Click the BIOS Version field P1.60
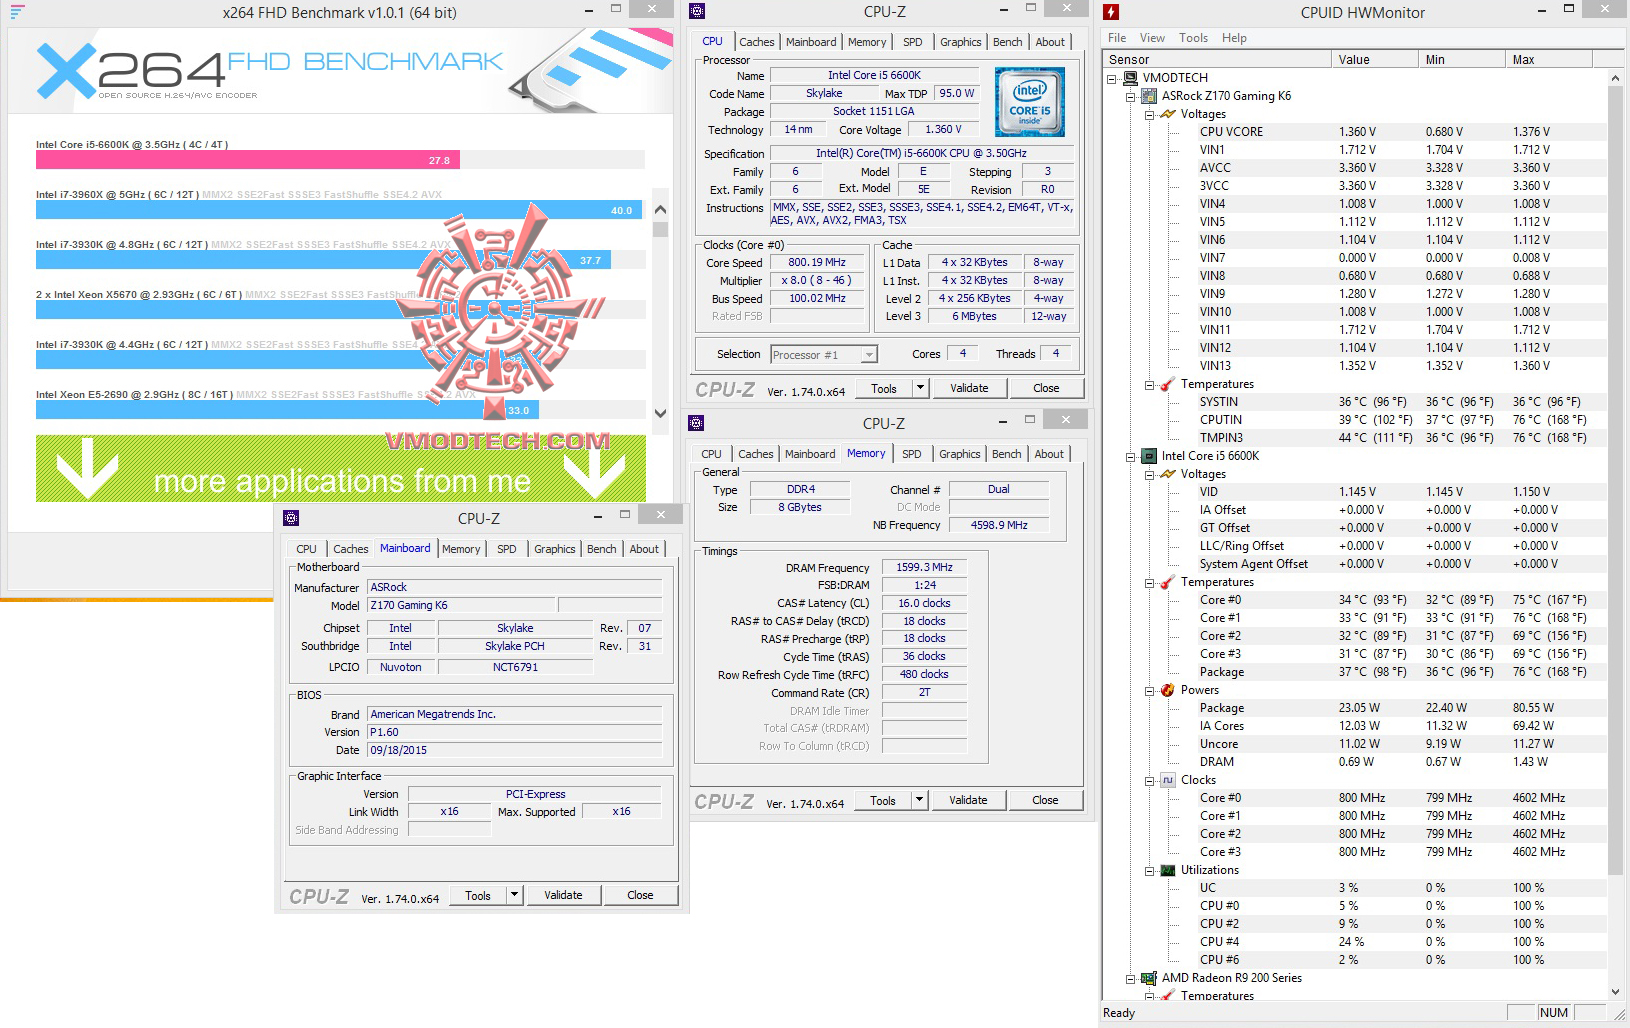 pos(514,732)
